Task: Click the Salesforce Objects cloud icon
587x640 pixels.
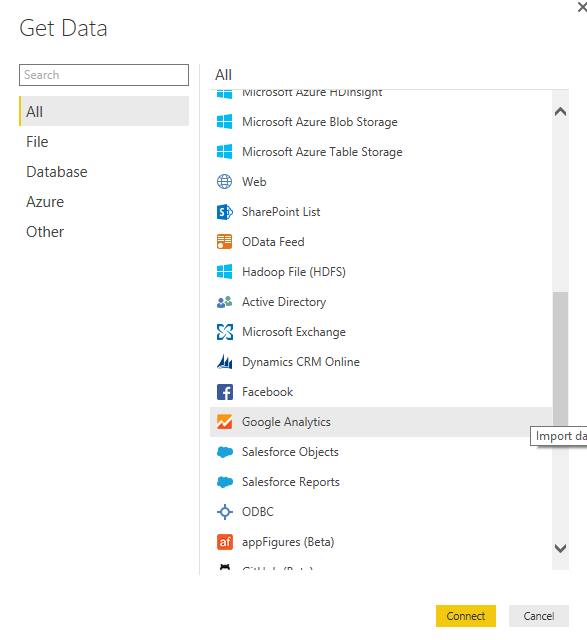Action: coord(225,452)
